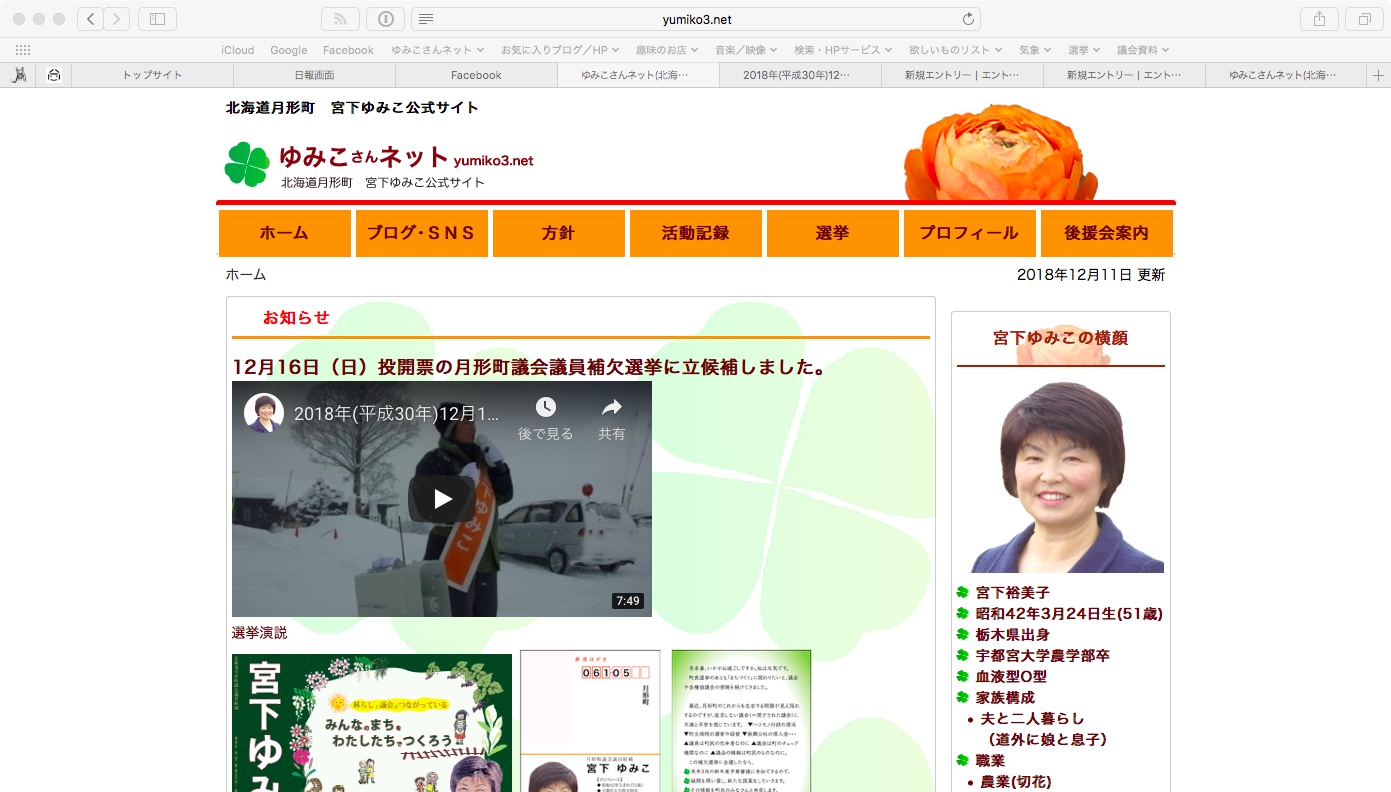
Task: Switch to the Facebook tab
Action: [476, 75]
